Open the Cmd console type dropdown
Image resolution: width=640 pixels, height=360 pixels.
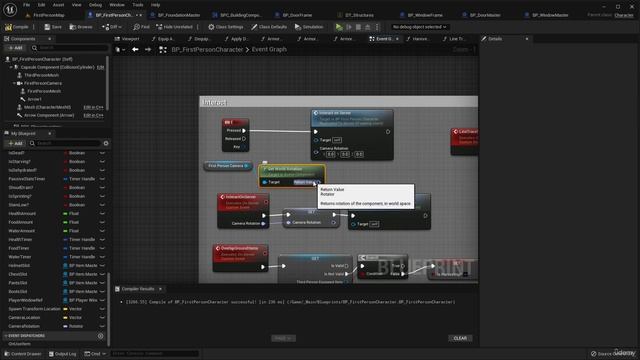click(x=95, y=354)
